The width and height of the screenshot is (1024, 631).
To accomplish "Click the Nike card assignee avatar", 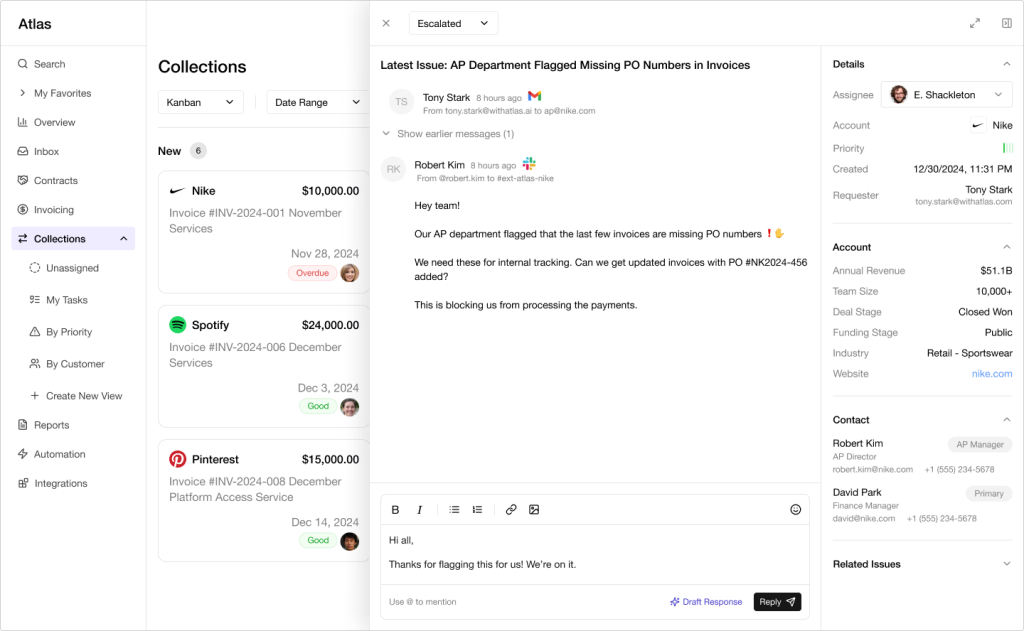I will 350,273.
